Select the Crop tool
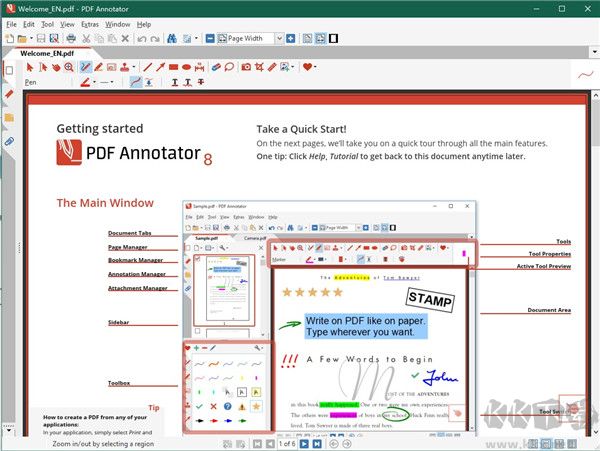Screen dimensions: 600x451 (x=259, y=67)
